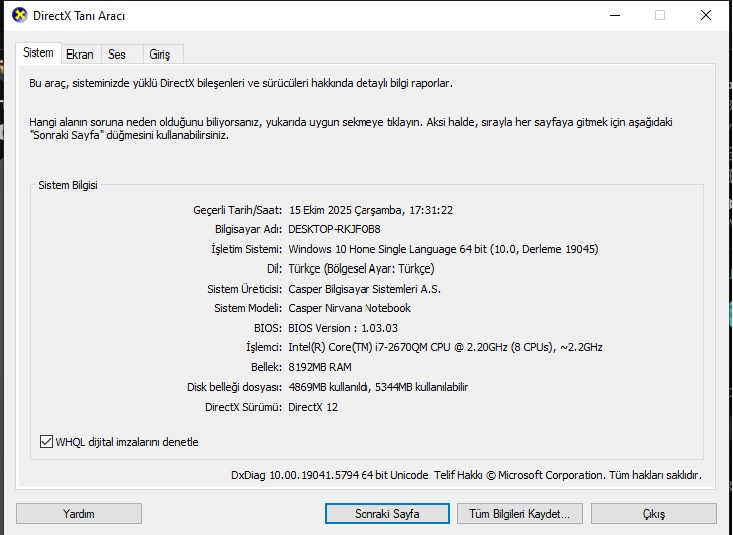Click the Bellek label
The width and height of the screenshot is (733, 535).
(266, 367)
